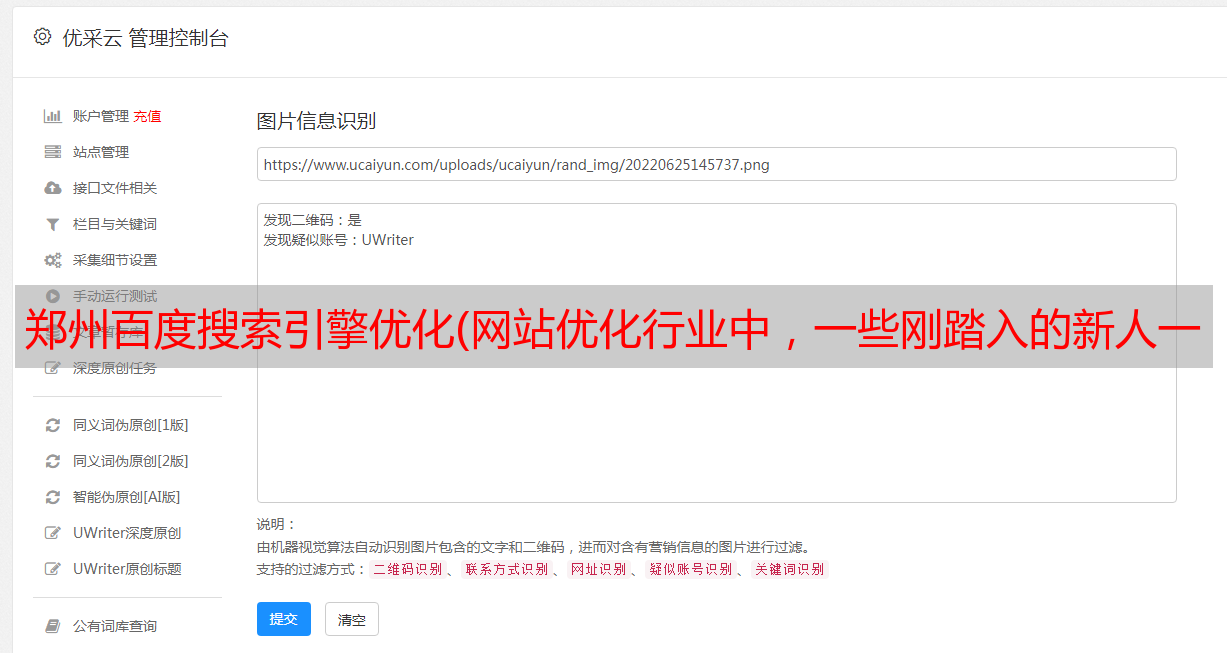
Task: Click the 疑似账号识别 tag
Action: click(690, 569)
